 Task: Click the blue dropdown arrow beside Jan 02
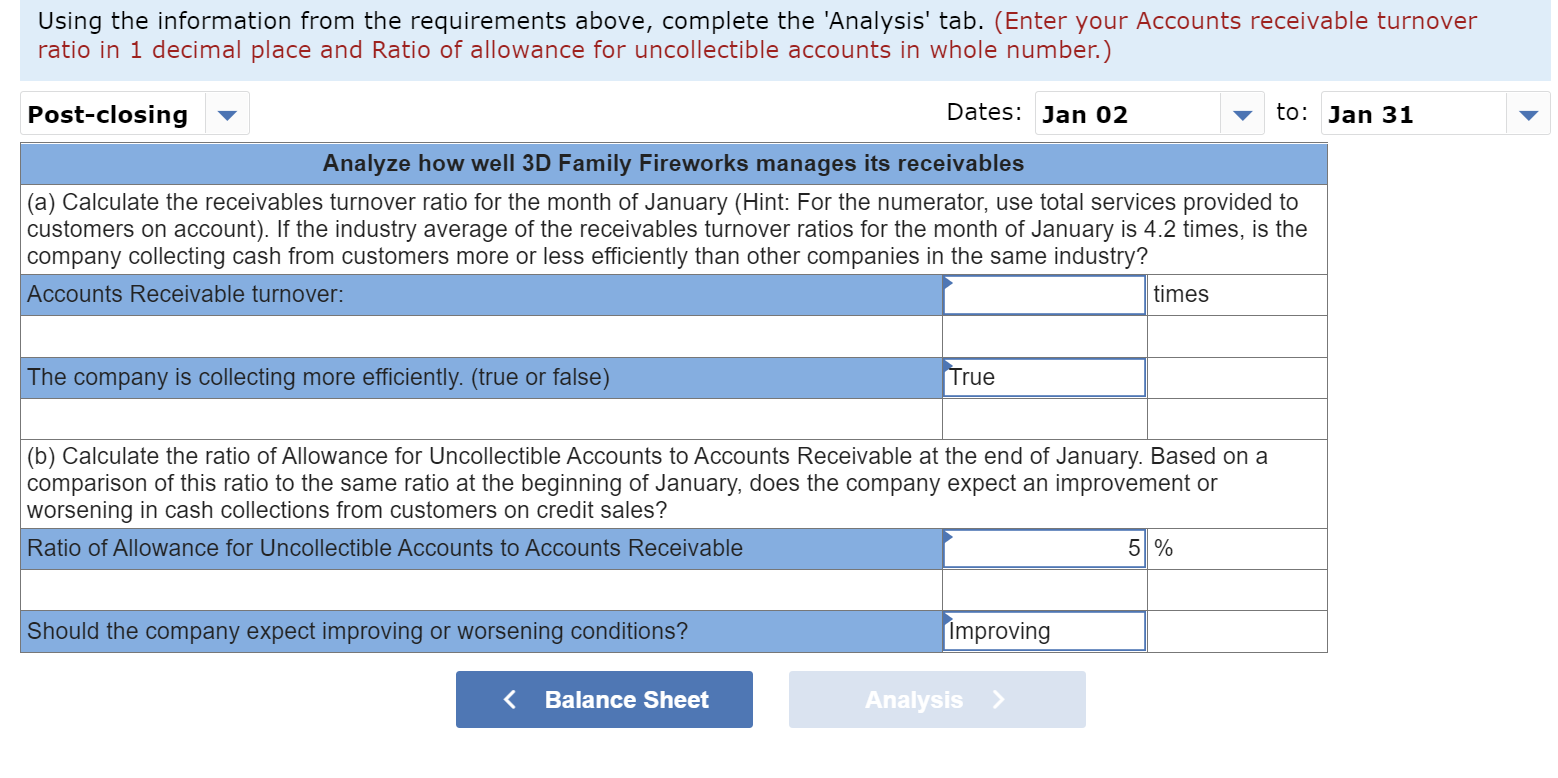point(1242,113)
